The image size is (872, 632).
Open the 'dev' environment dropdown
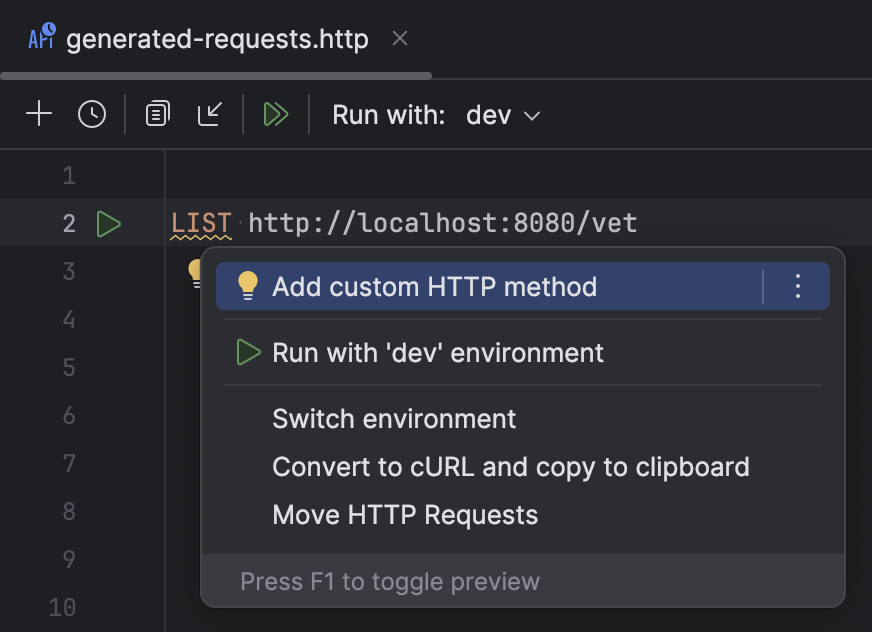pos(490,114)
